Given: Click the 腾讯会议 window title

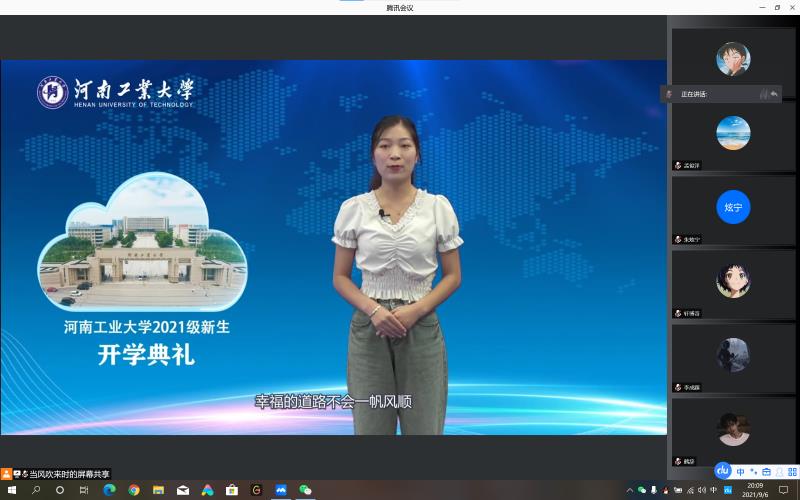Looking at the screenshot, I should [x=399, y=8].
